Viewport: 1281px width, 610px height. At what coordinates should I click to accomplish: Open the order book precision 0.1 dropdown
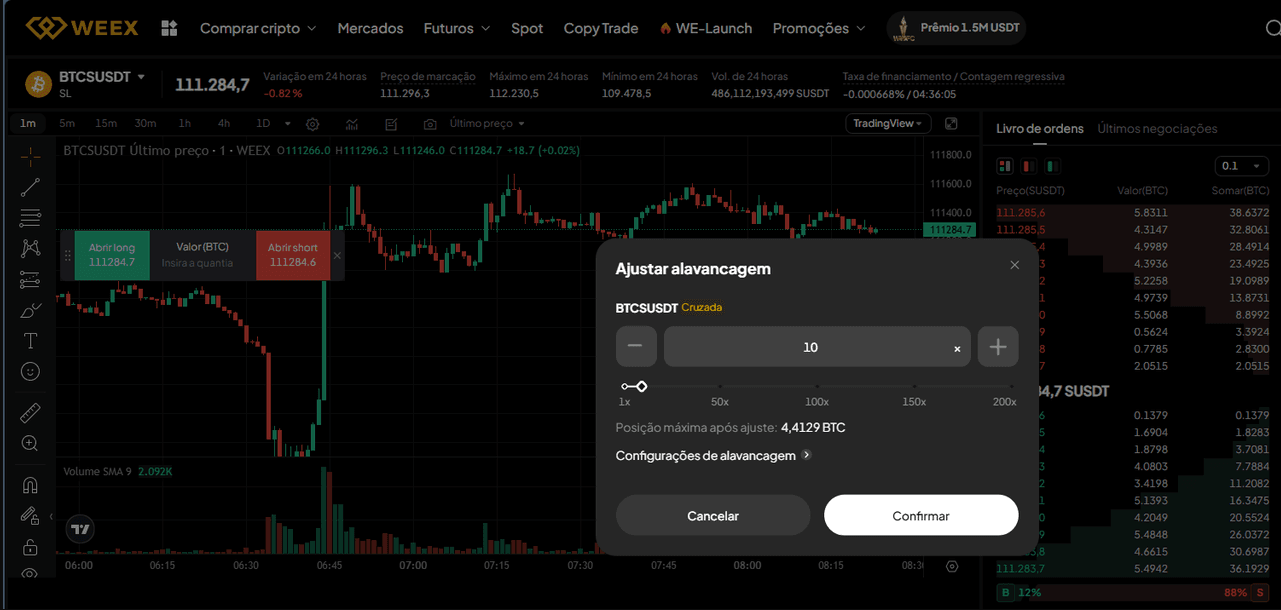[x=1240, y=166]
